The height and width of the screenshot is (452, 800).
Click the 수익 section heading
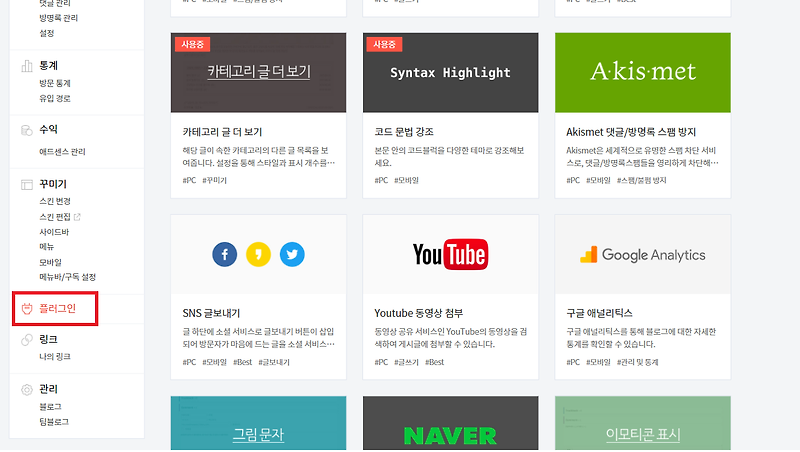click(49, 130)
